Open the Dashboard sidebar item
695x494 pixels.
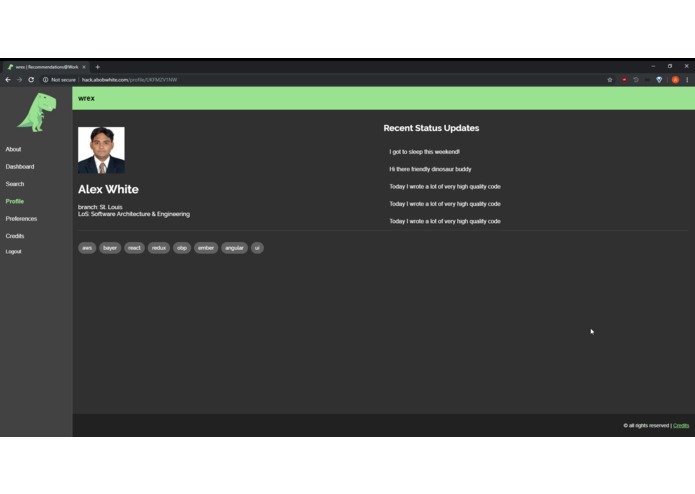pyautogui.click(x=20, y=167)
